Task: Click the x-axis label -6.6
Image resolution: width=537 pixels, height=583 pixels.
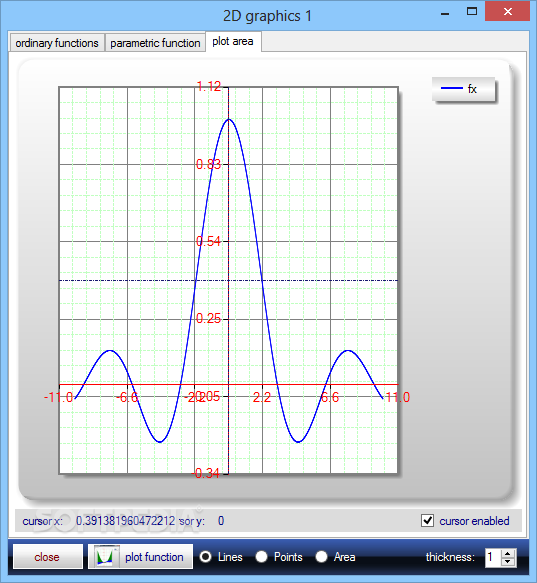Action: (127, 397)
